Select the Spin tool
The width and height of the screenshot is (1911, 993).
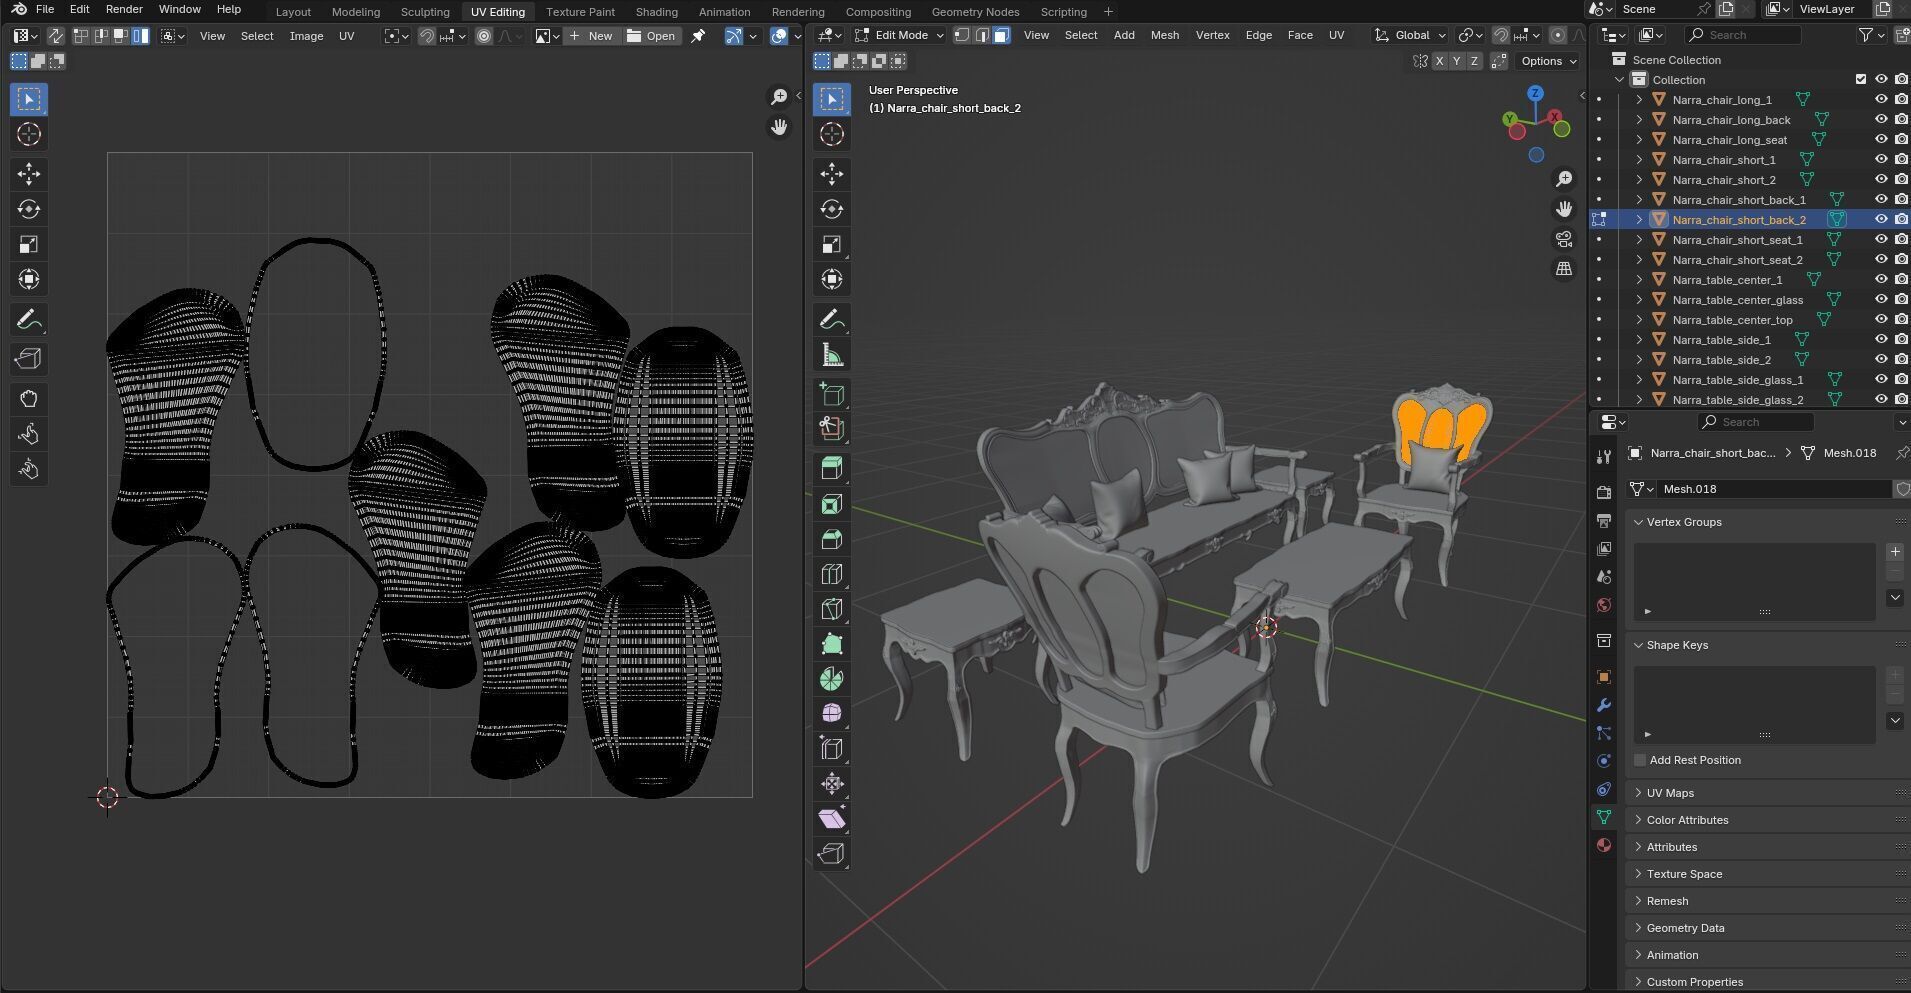click(x=832, y=679)
